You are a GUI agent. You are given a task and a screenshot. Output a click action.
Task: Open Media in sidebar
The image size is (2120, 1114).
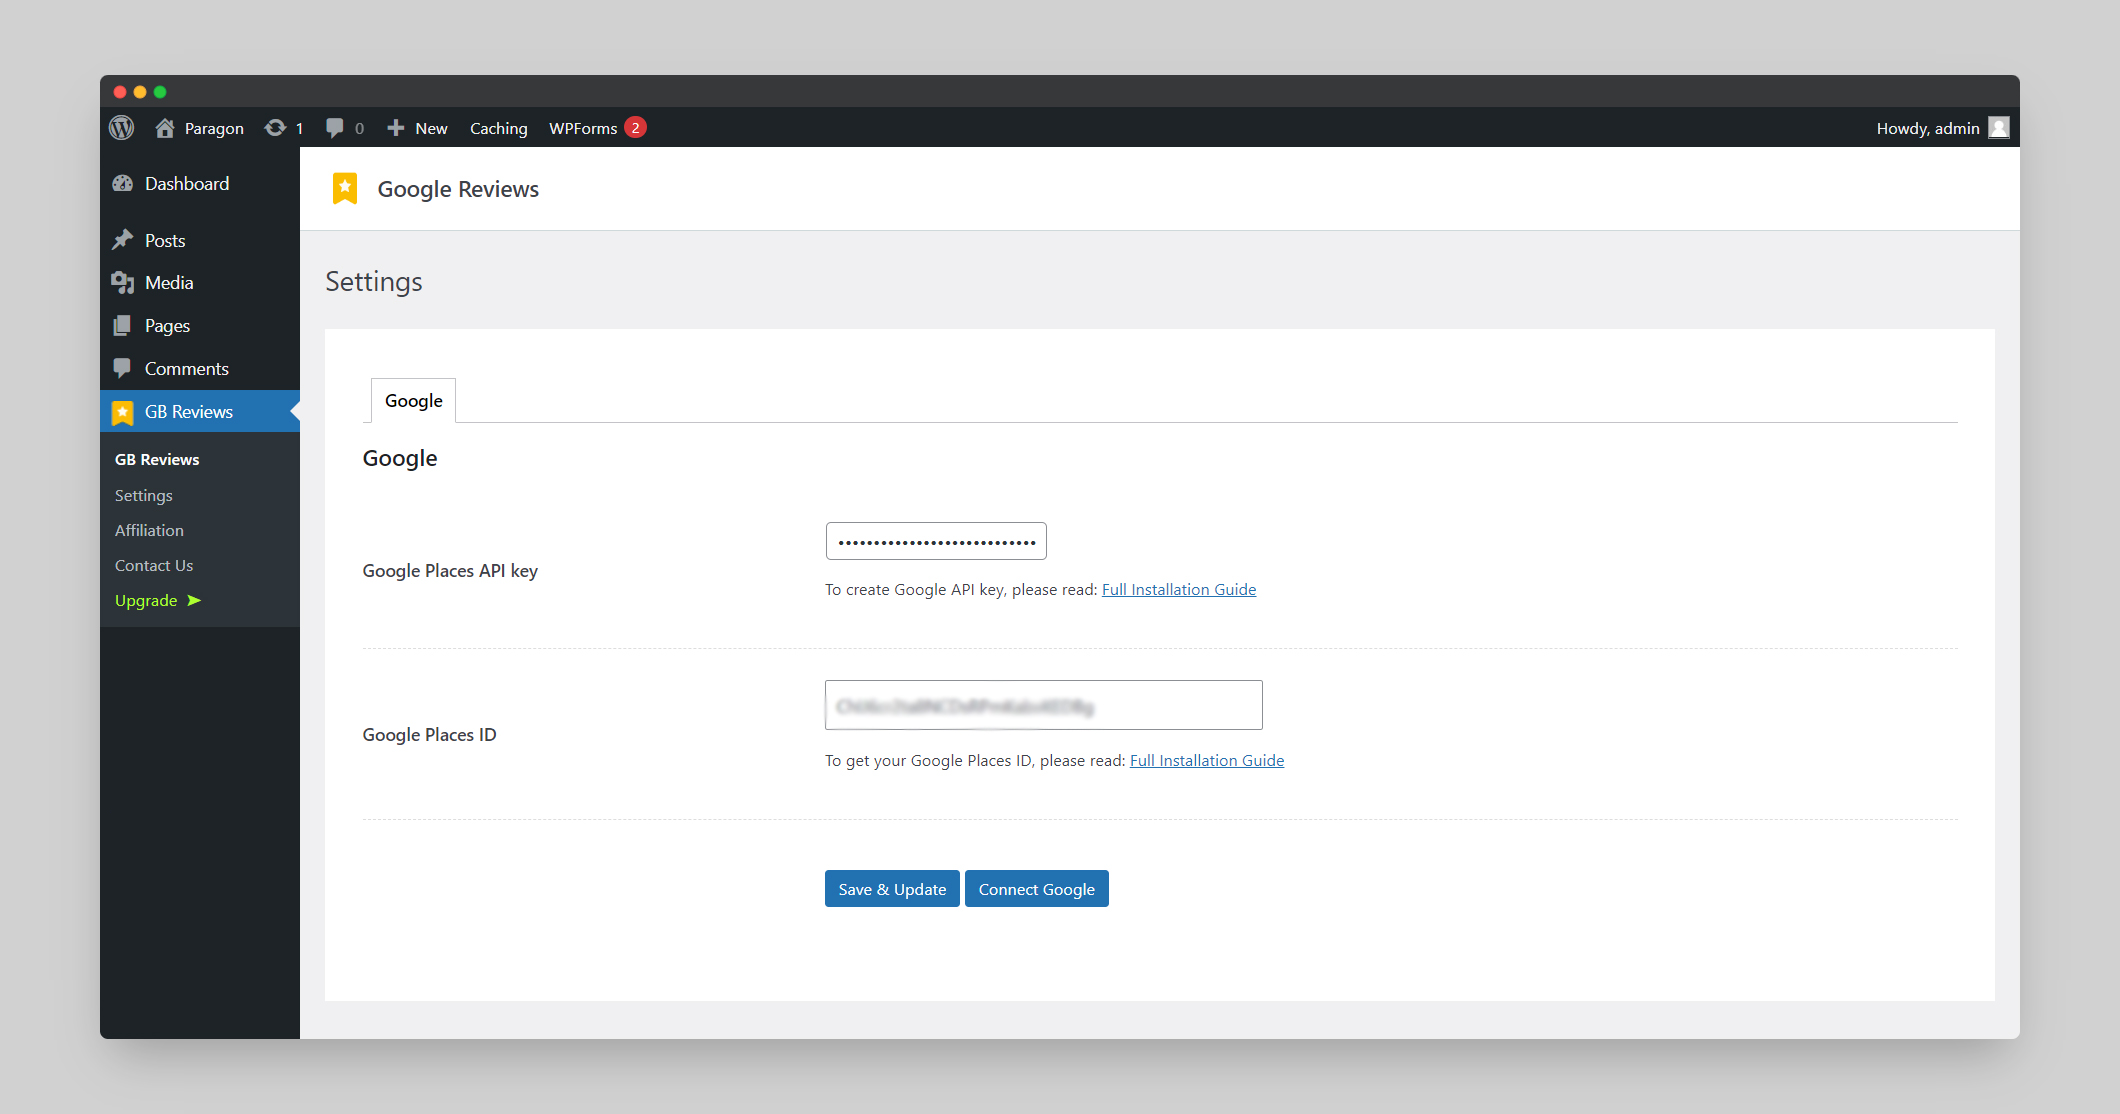point(169,283)
